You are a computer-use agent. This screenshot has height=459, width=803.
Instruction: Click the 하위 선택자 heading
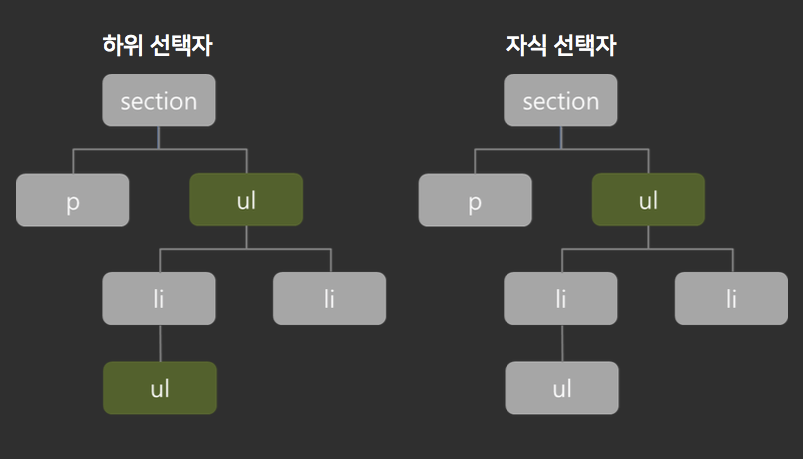(x=157, y=45)
